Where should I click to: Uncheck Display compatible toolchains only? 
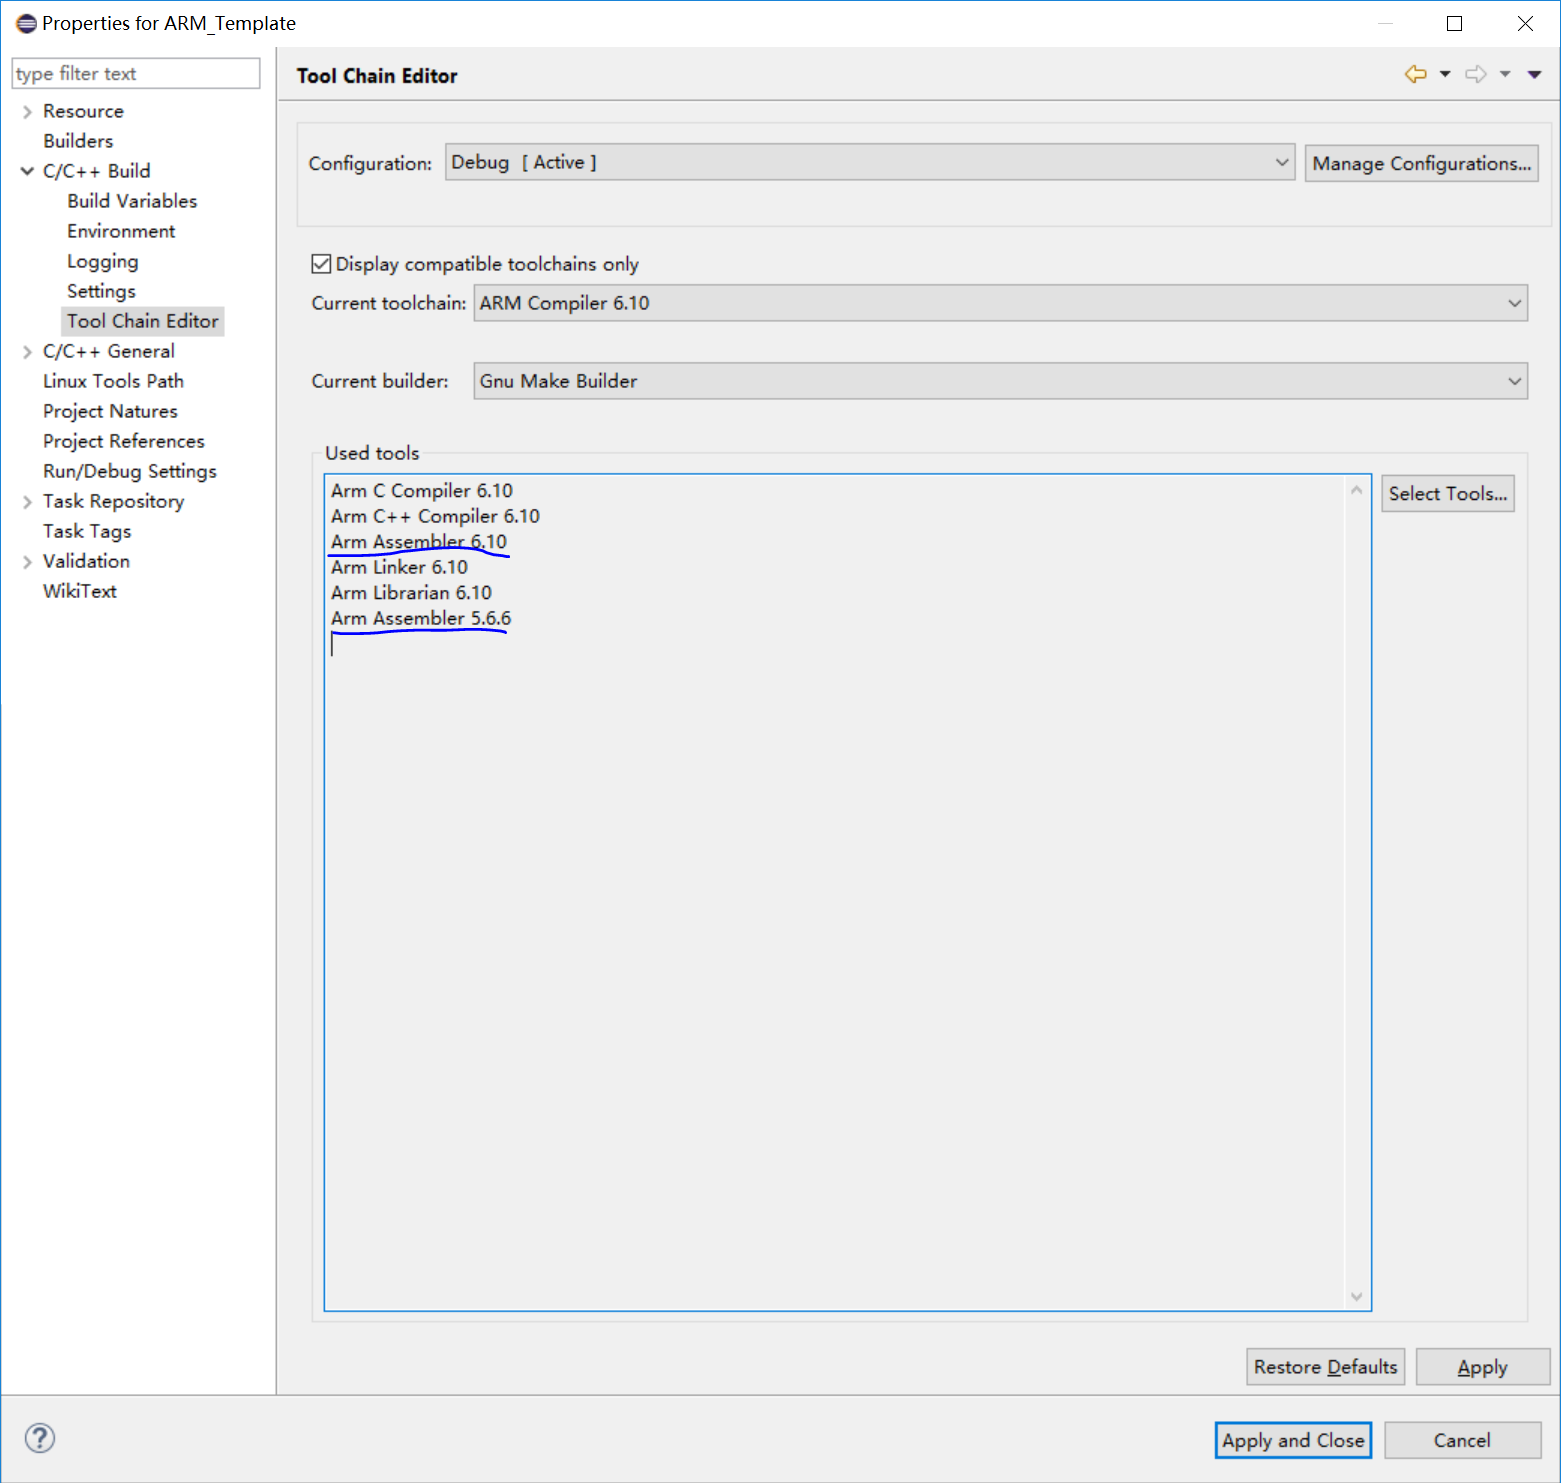tap(321, 263)
